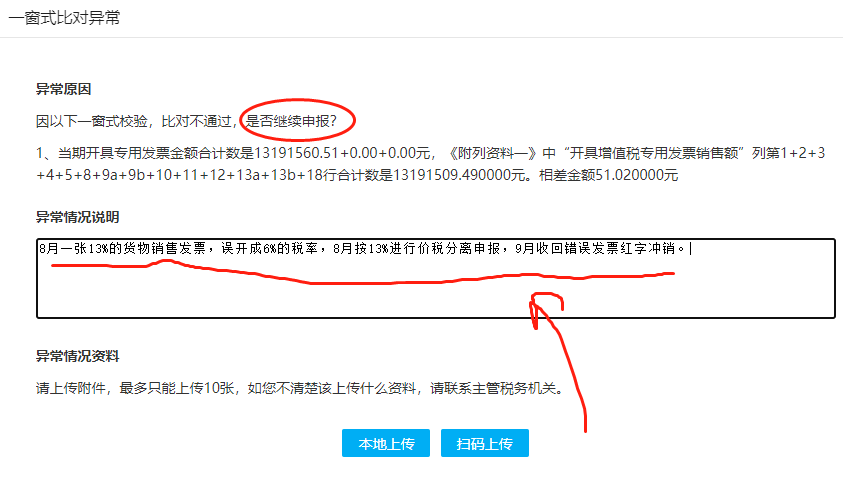Click the 相差金额51.020000元 text
The image size is (843, 484).
pos(608,175)
